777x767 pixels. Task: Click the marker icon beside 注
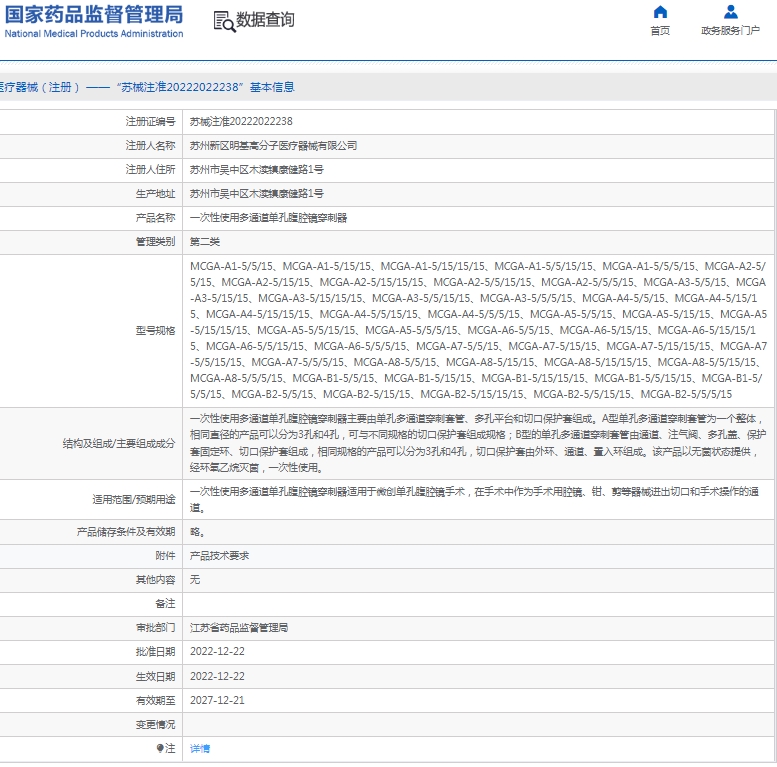click(160, 748)
